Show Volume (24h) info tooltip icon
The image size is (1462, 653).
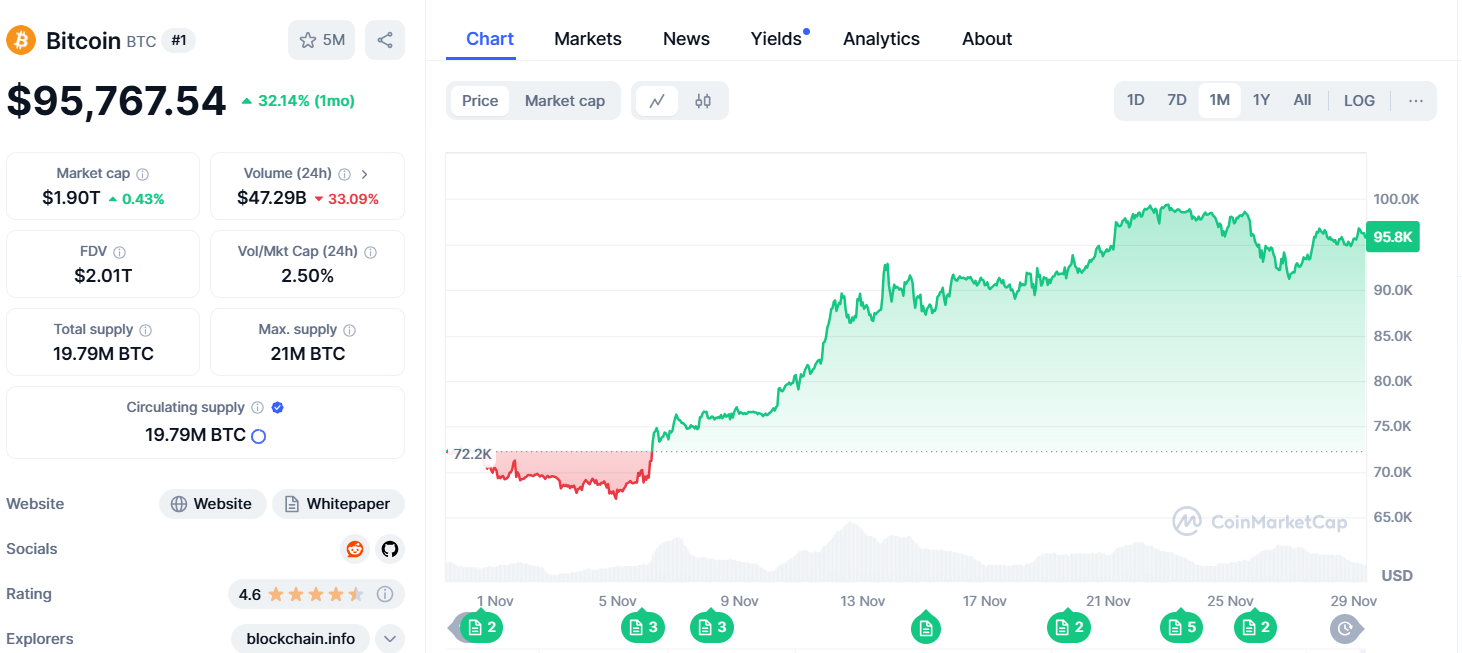(344, 174)
